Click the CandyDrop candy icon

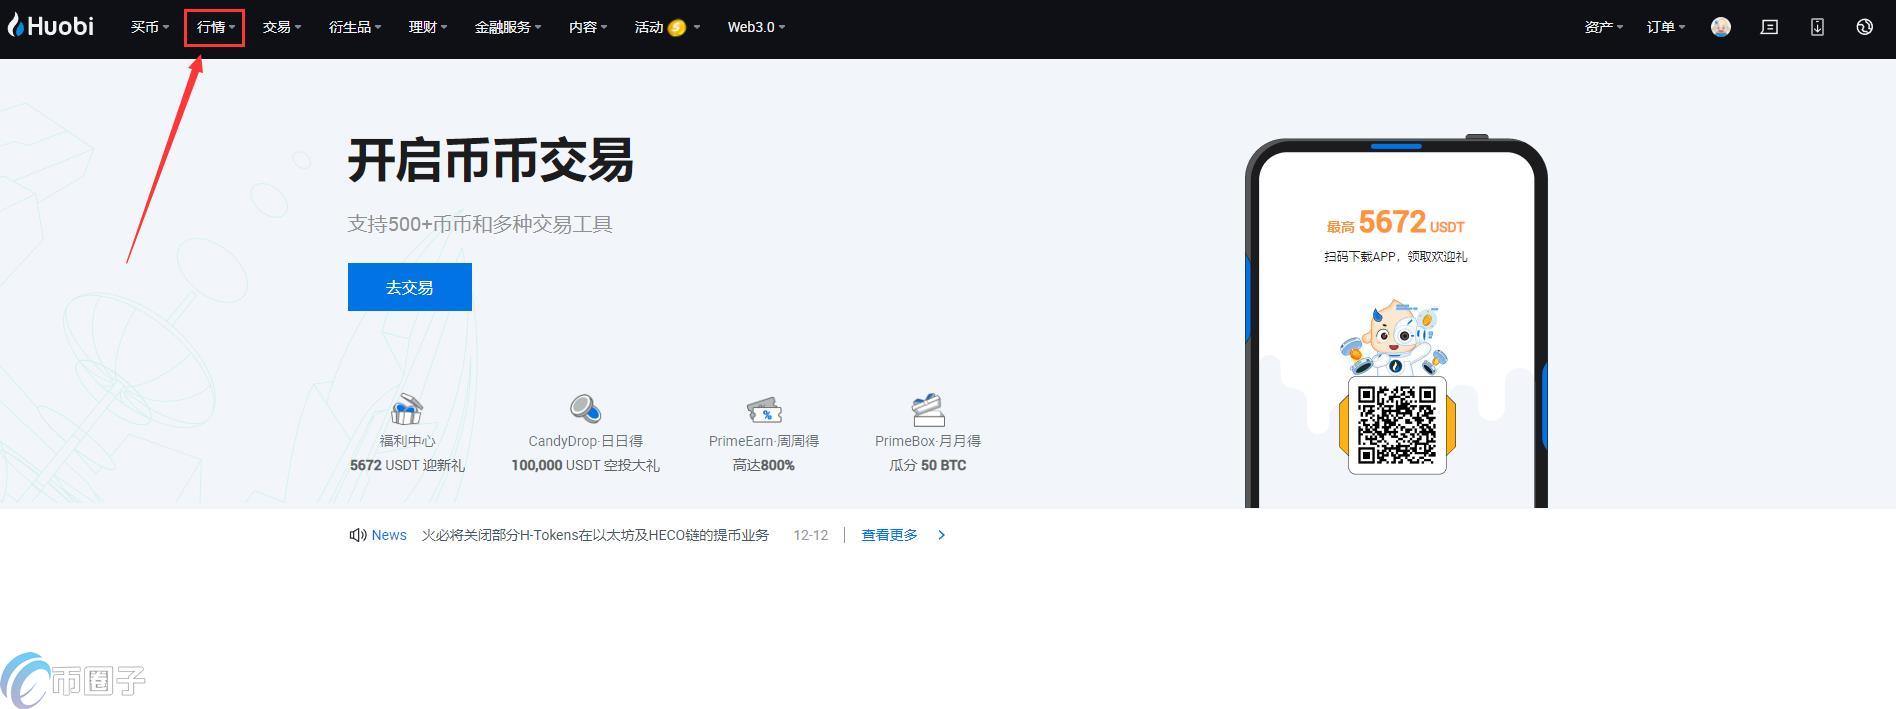coord(585,409)
